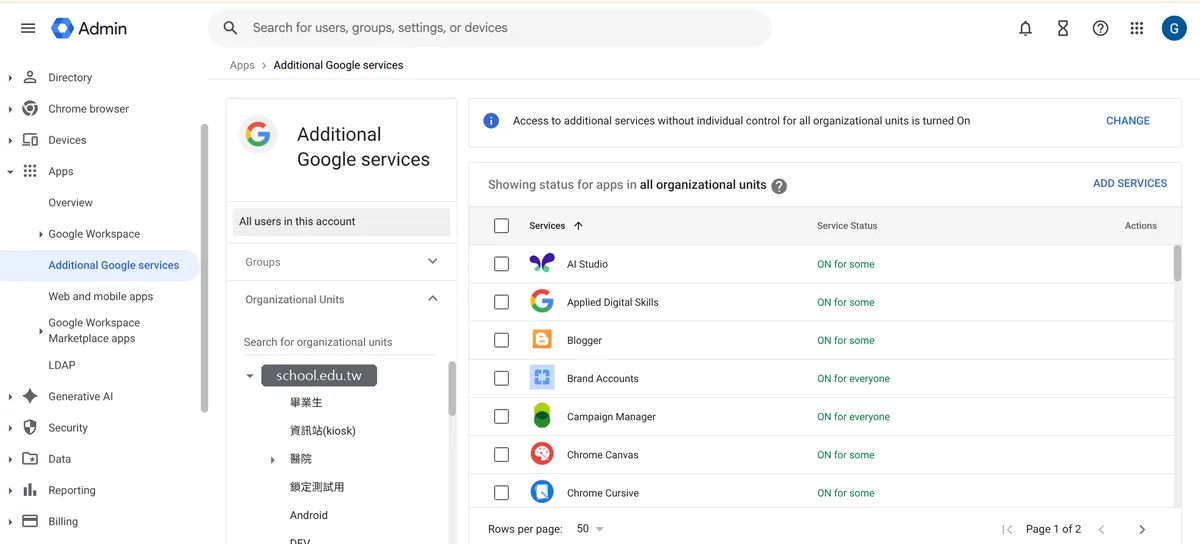Select the 資訊站(kiosk) organizational unit
Viewport: 1200px width, 544px height.
point(323,430)
